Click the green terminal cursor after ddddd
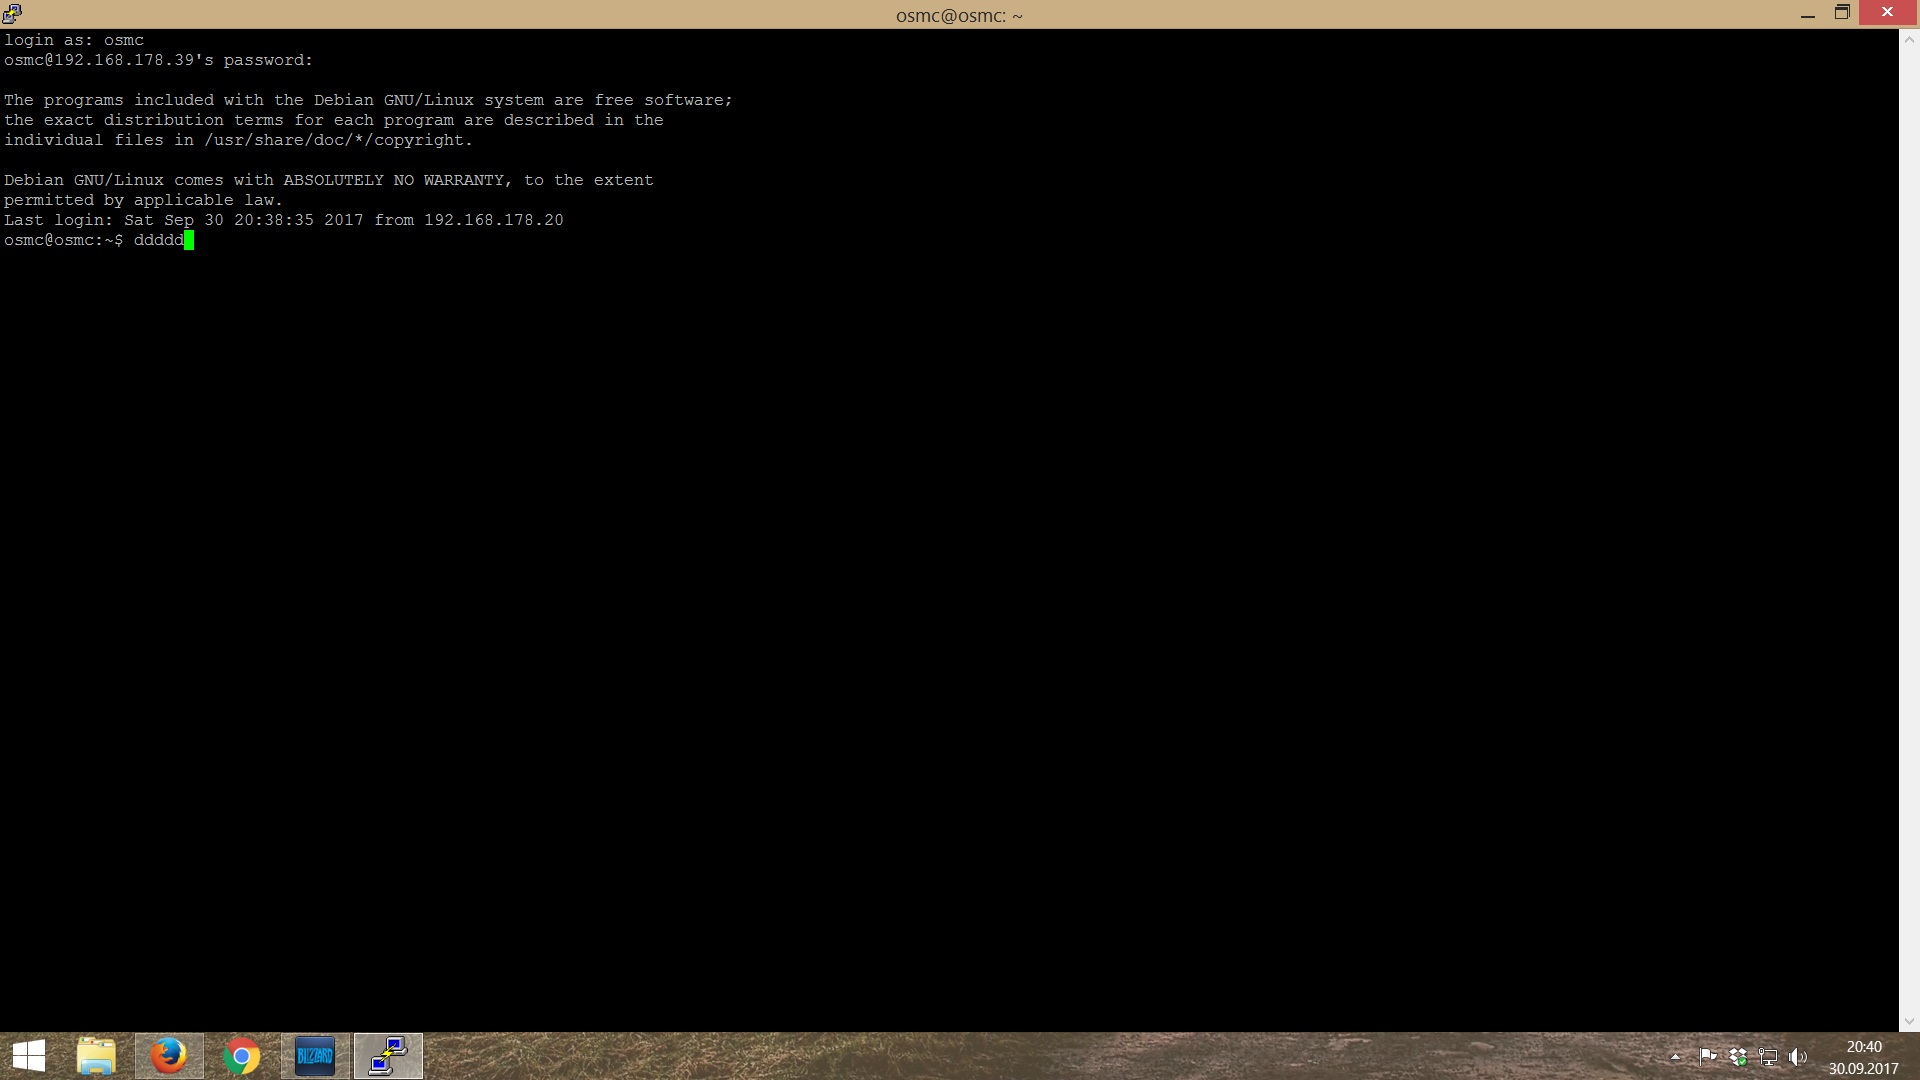1920x1080 pixels. [189, 240]
